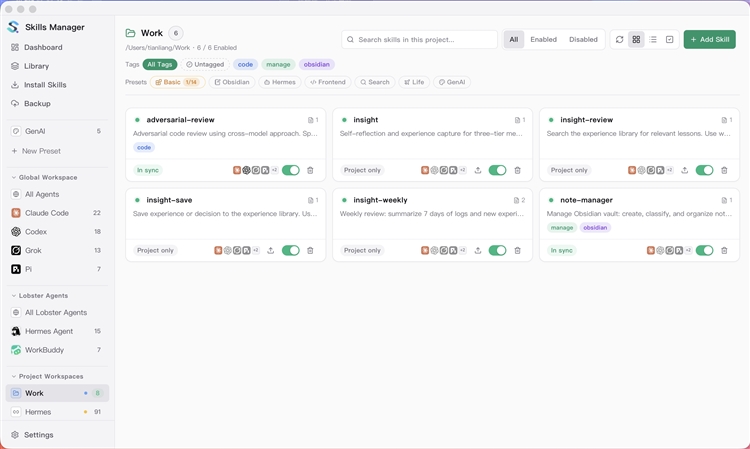Filter by Untagged skills
Screen dimensions: 750x449
[x=205, y=65]
